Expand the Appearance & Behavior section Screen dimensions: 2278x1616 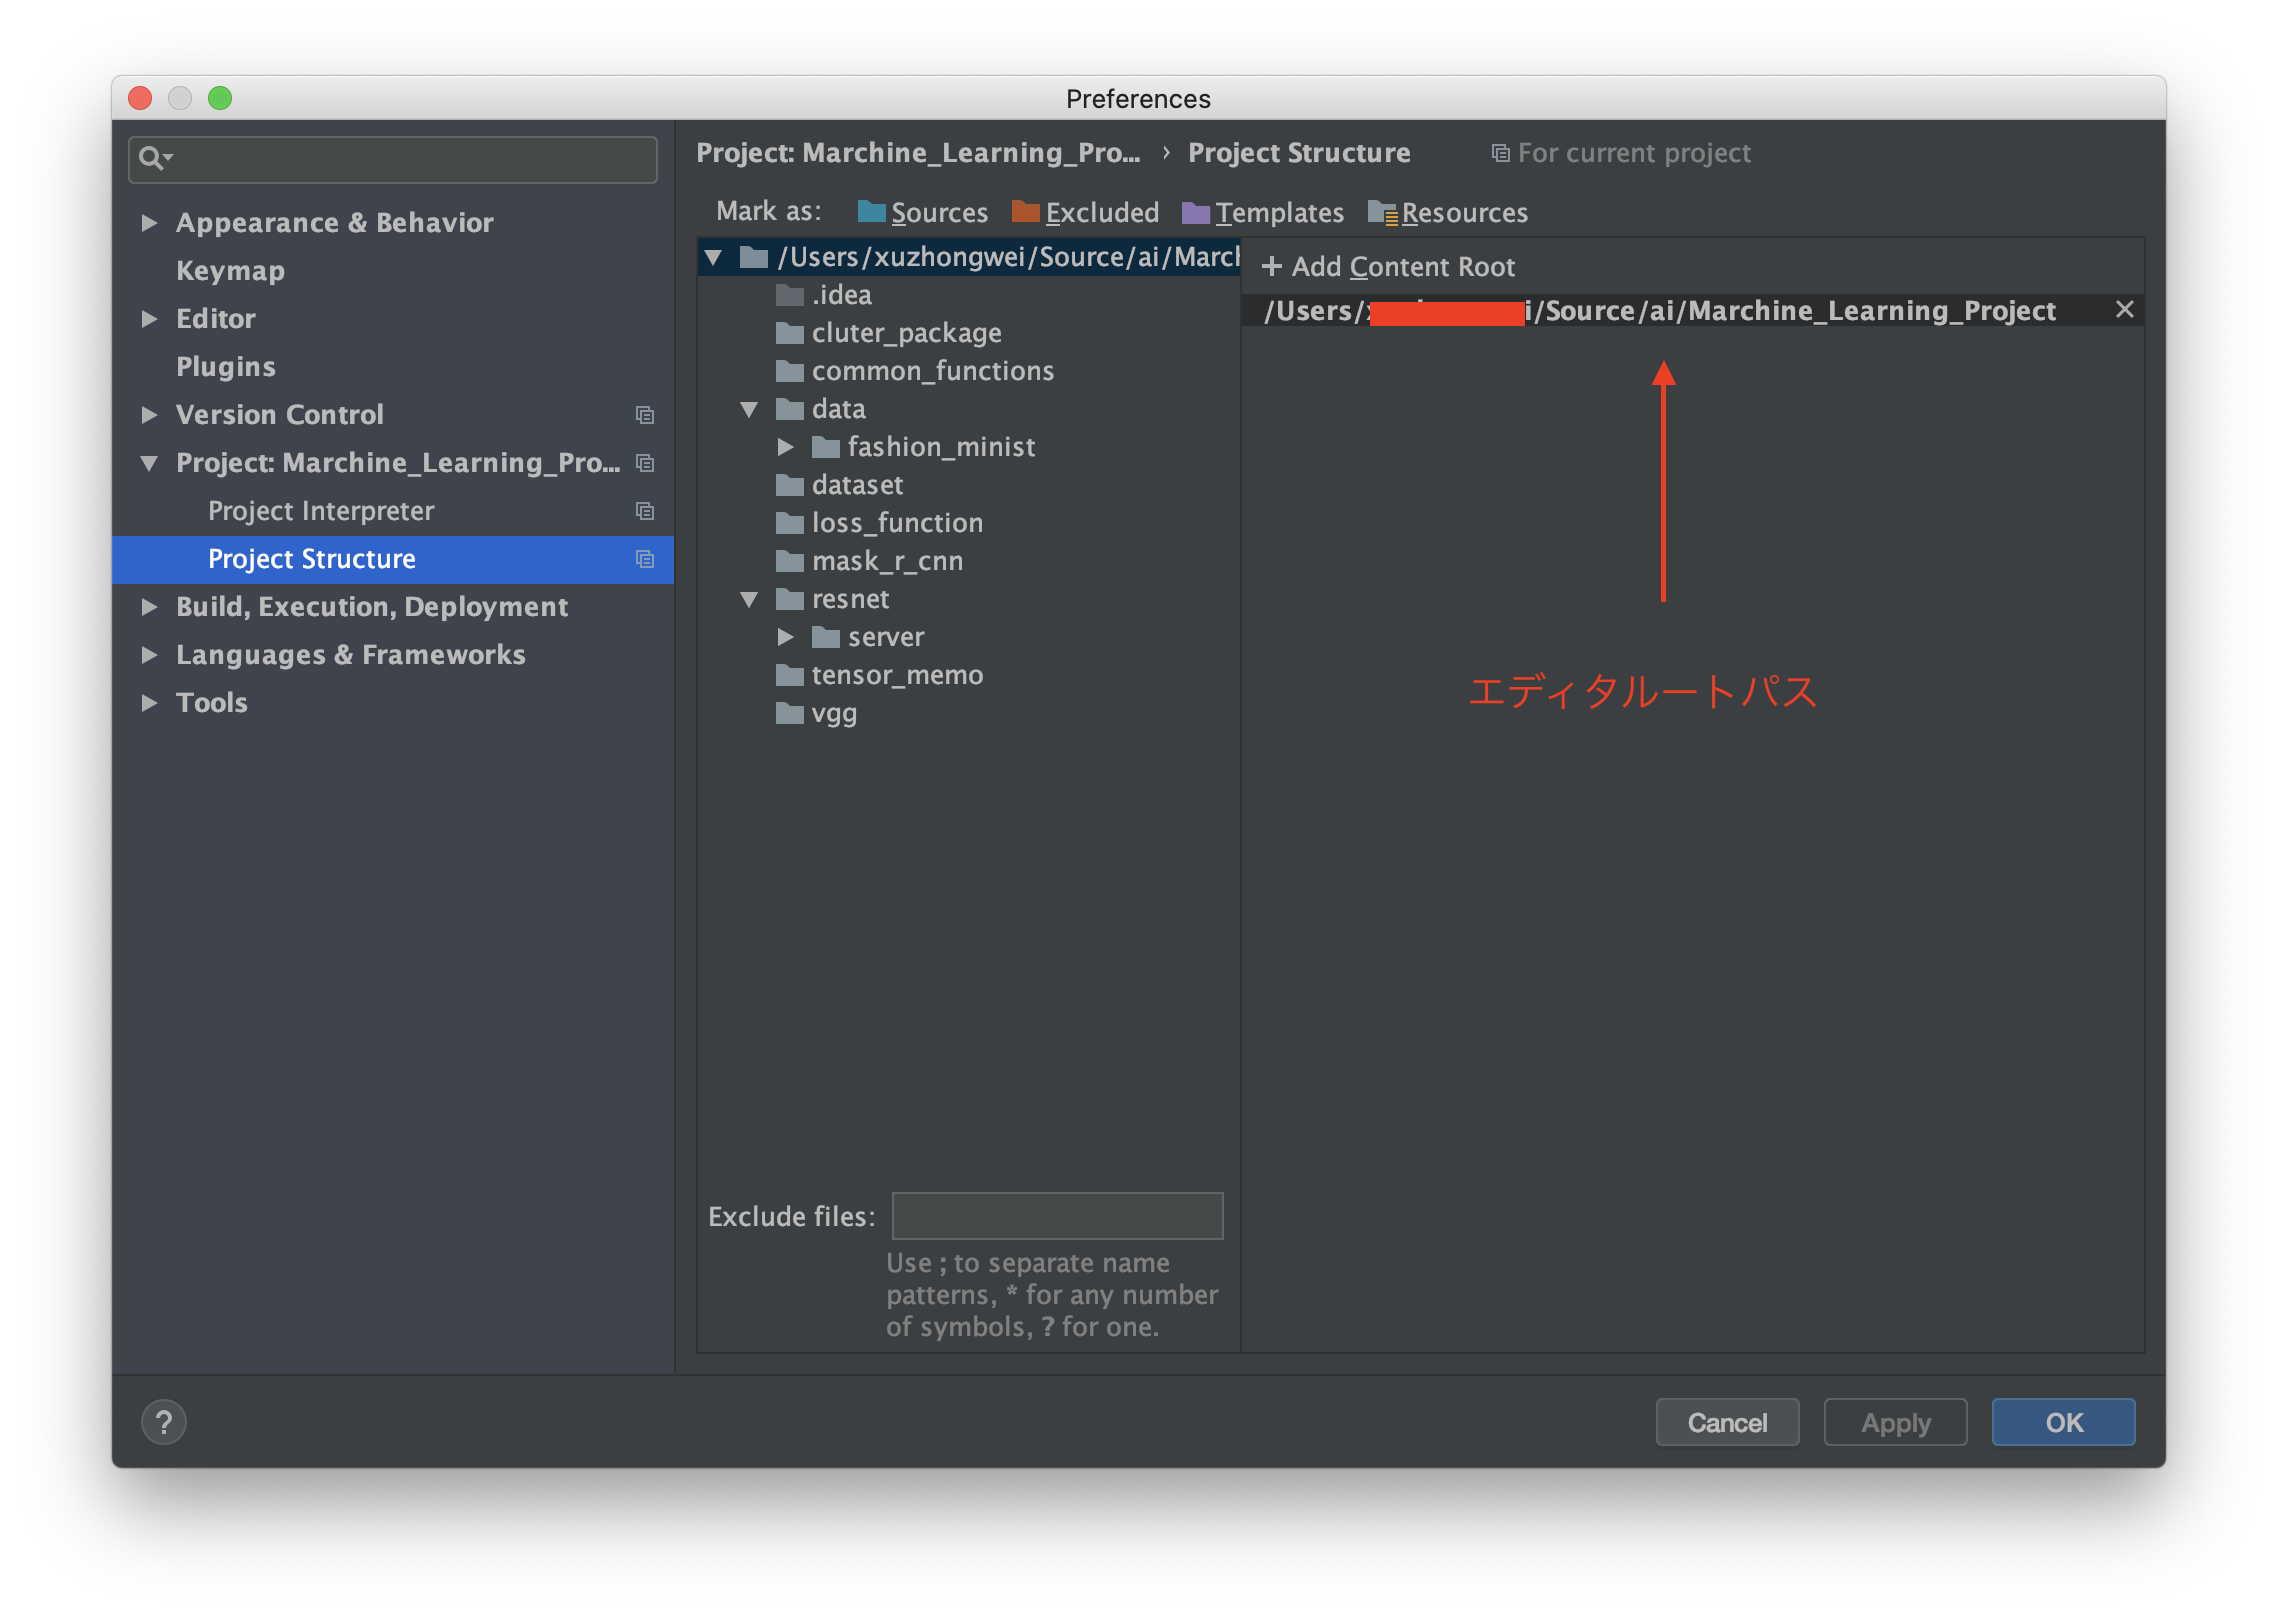pos(150,222)
